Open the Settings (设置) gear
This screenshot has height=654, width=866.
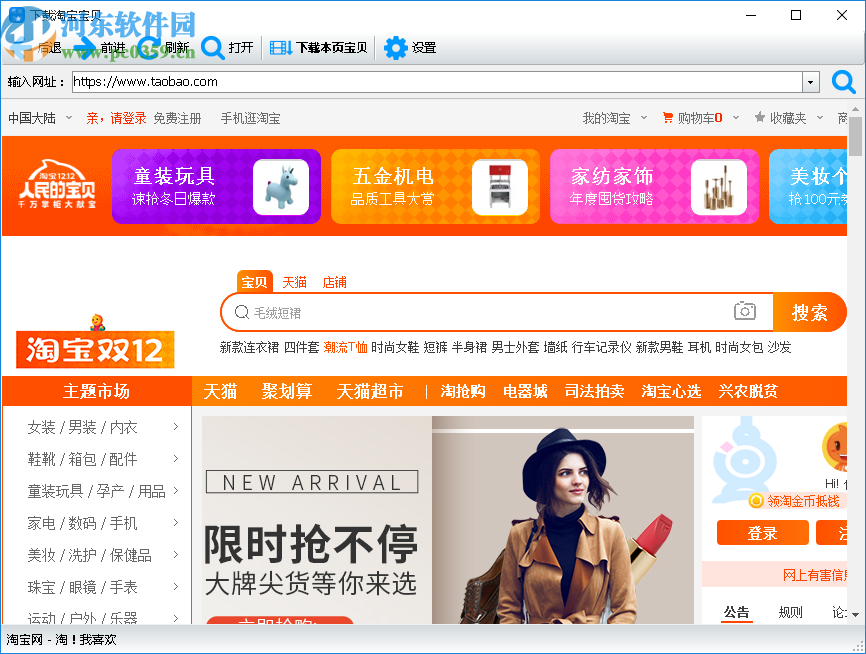click(410, 48)
